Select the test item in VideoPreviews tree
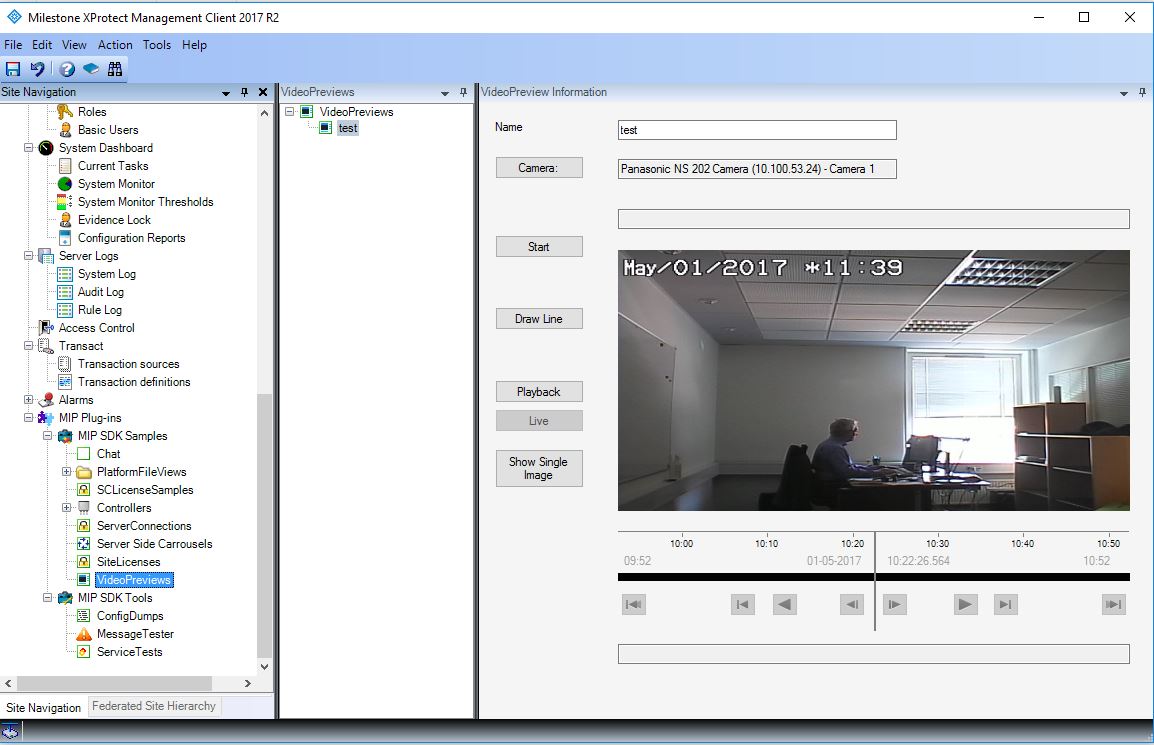The height and width of the screenshot is (745, 1154). pyautogui.click(x=347, y=128)
